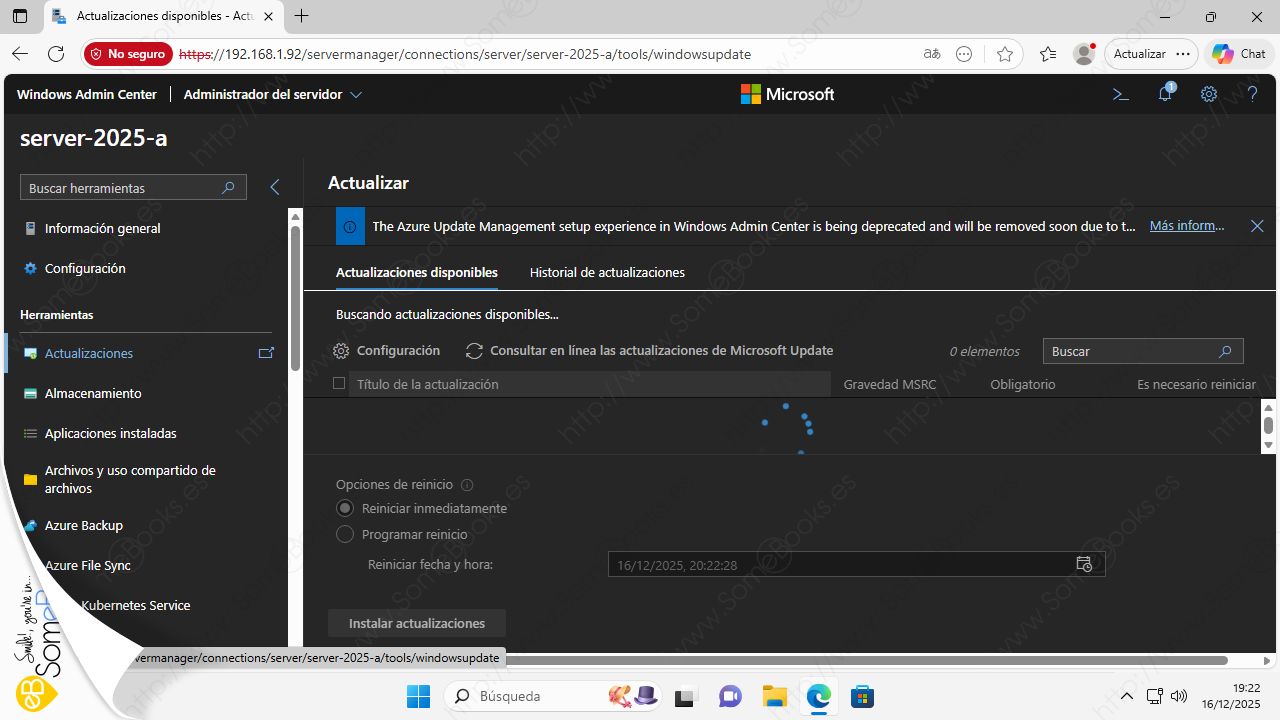Switch to Historial de actualizaciones tab

(607, 272)
